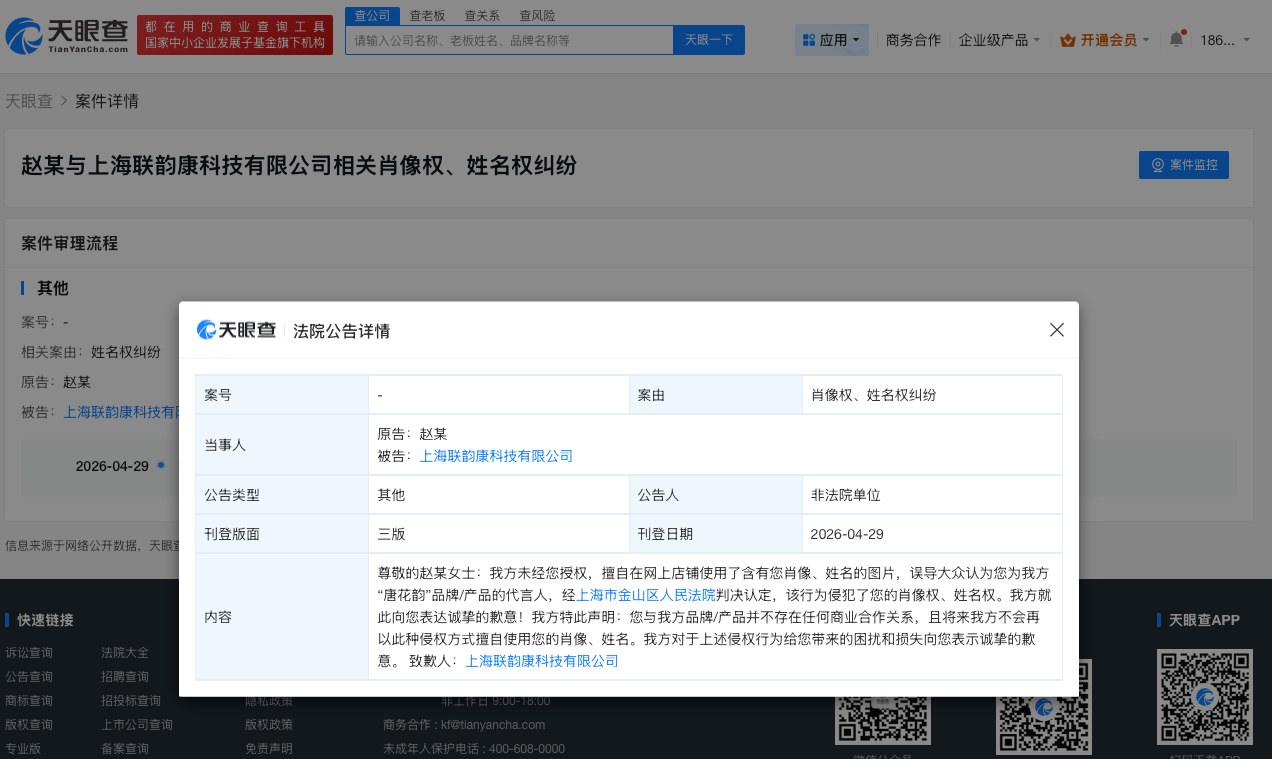1272x759 pixels.
Task: Expand the 企业级产品 dropdown
Action: tap(999, 40)
